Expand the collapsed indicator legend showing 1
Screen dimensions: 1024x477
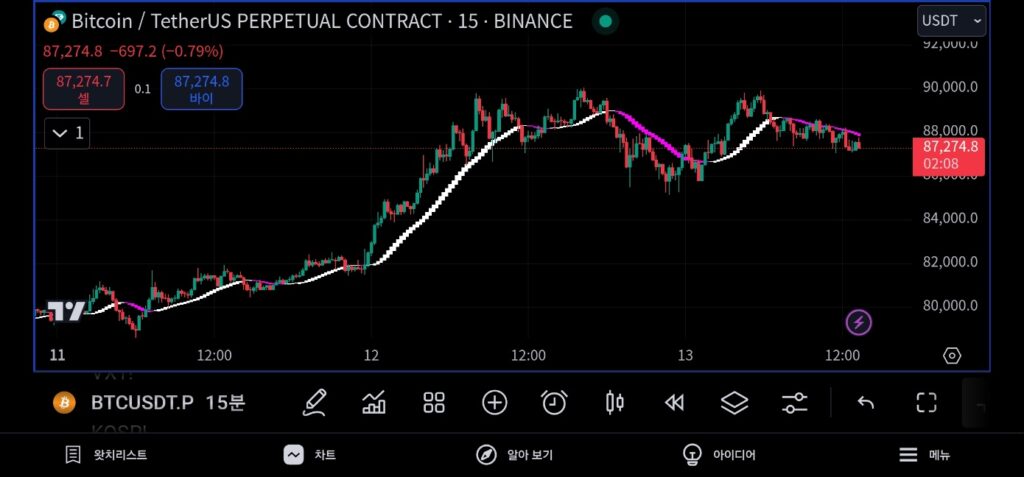tap(67, 133)
